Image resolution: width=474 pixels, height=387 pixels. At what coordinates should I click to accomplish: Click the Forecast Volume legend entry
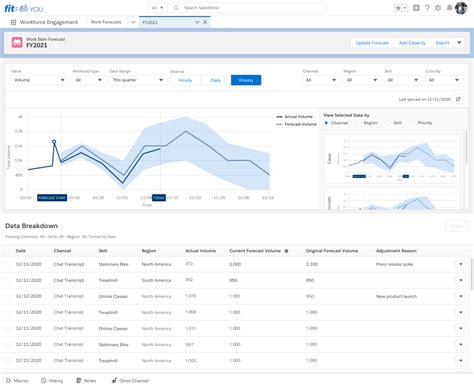coord(296,124)
